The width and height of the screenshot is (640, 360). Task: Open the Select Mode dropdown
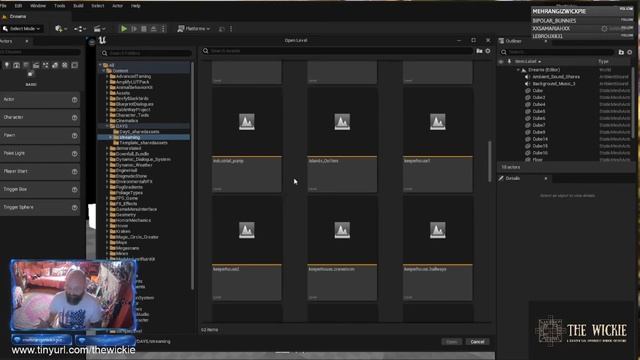pos(21,29)
